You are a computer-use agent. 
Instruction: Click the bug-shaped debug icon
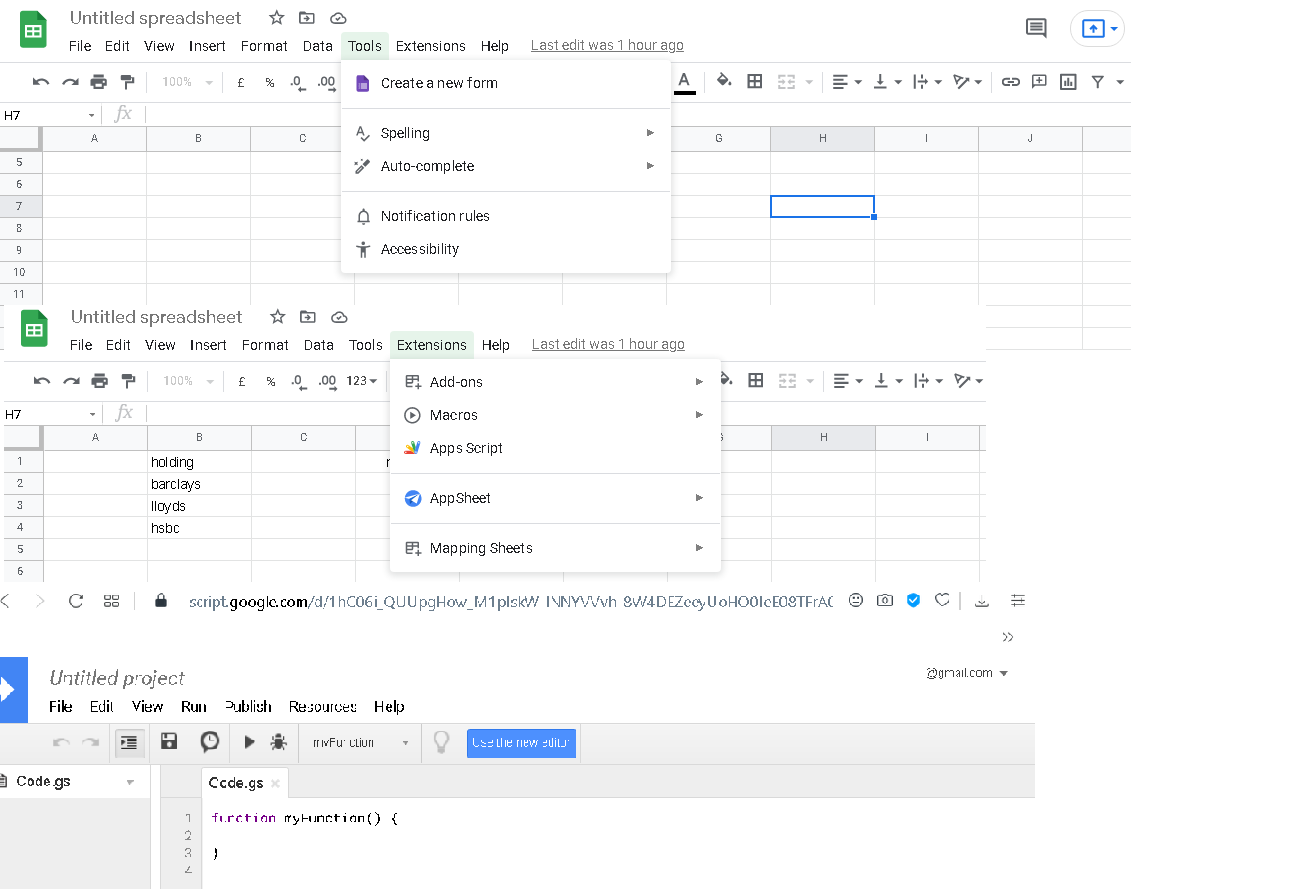pyautogui.click(x=278, y=742)
